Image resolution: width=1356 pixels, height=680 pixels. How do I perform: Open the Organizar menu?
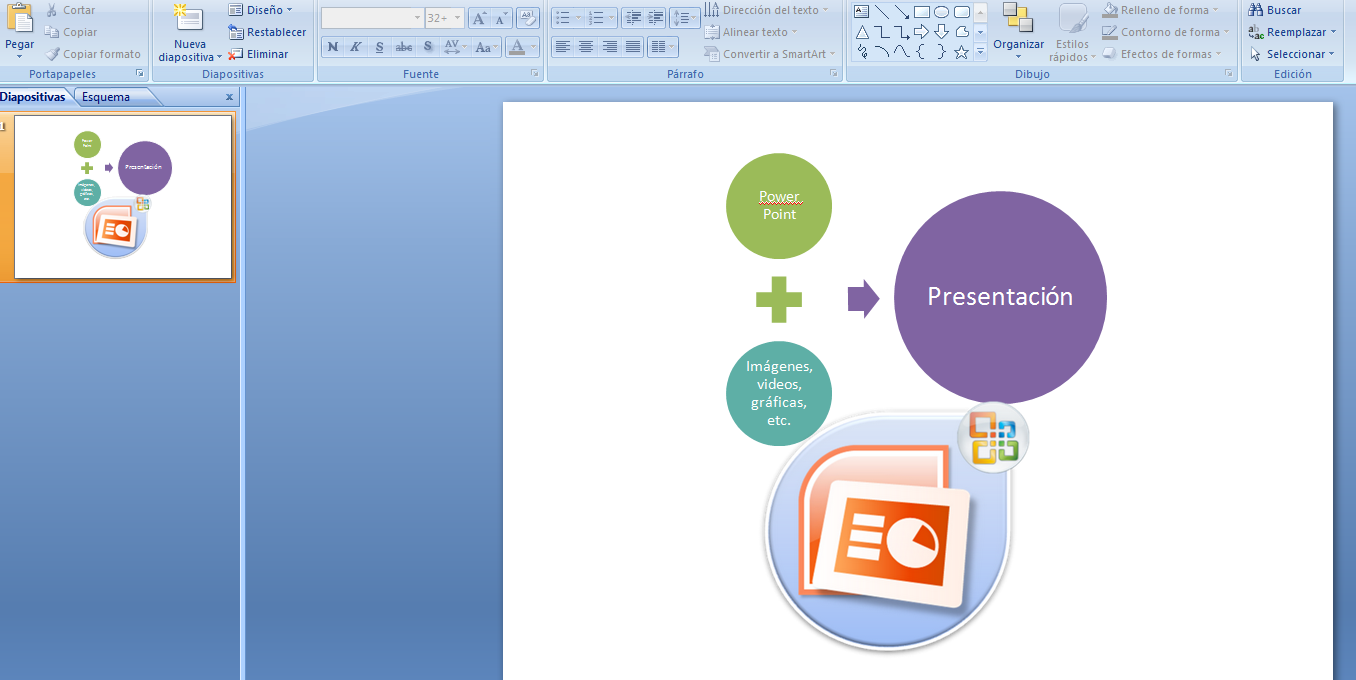[x=1018, y=32]
